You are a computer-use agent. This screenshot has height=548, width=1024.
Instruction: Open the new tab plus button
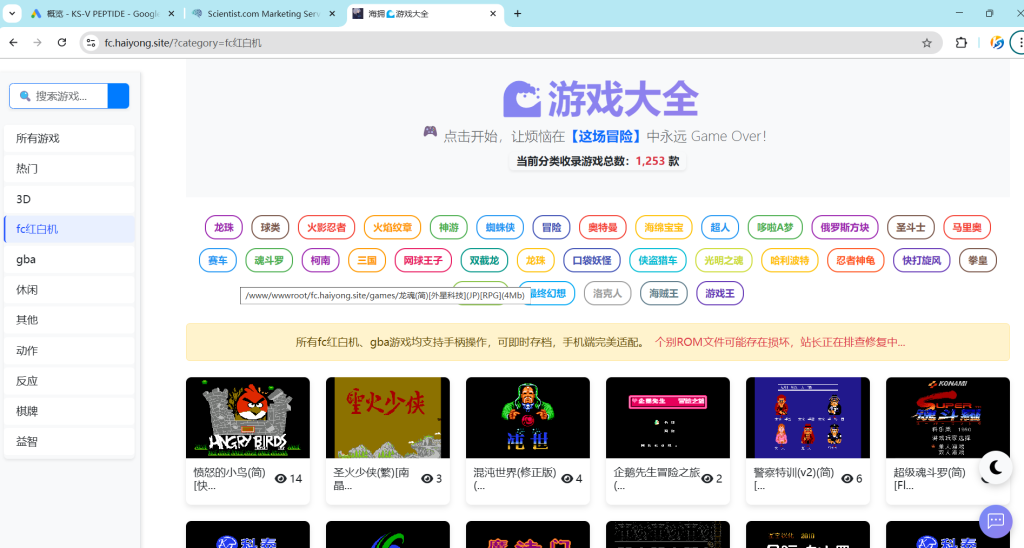517,14
